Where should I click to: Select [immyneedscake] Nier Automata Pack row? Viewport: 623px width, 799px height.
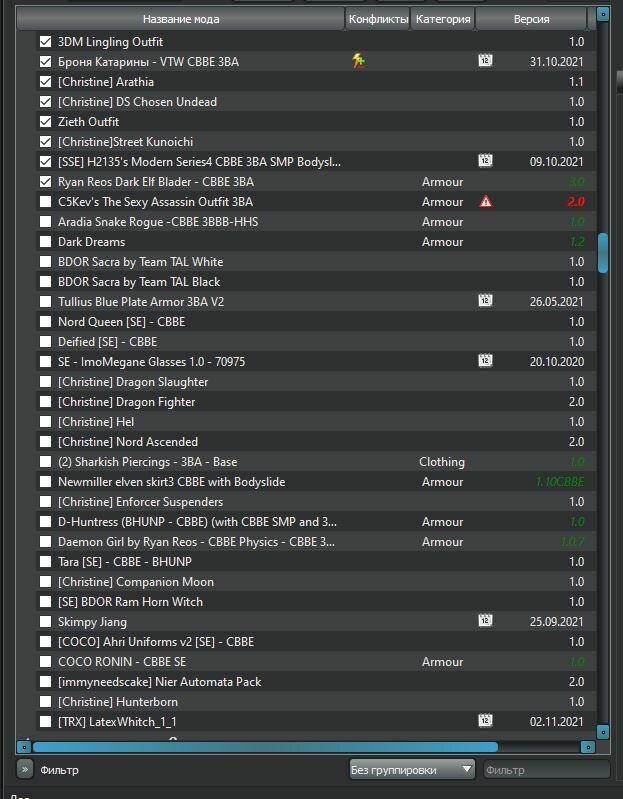[x=316, y=681]
